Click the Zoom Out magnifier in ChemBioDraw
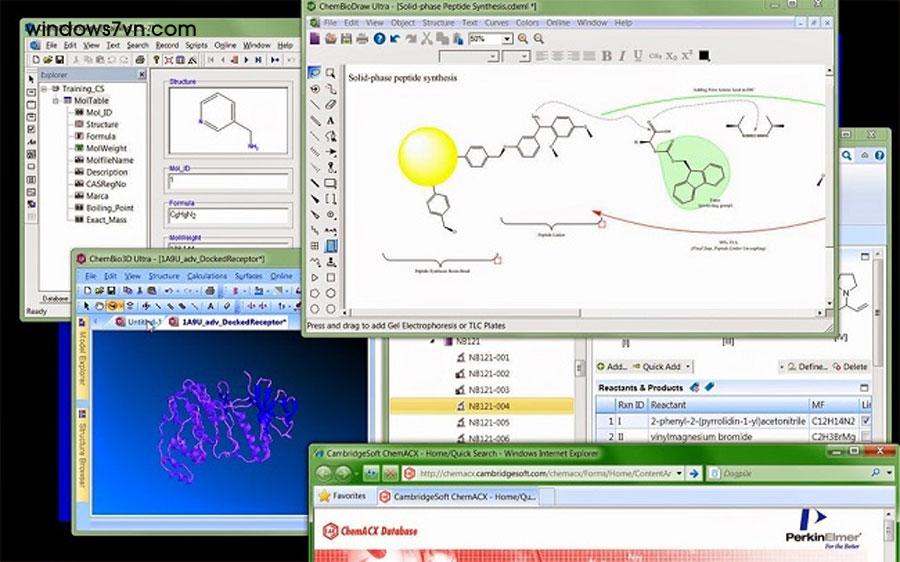 [538, 39]
